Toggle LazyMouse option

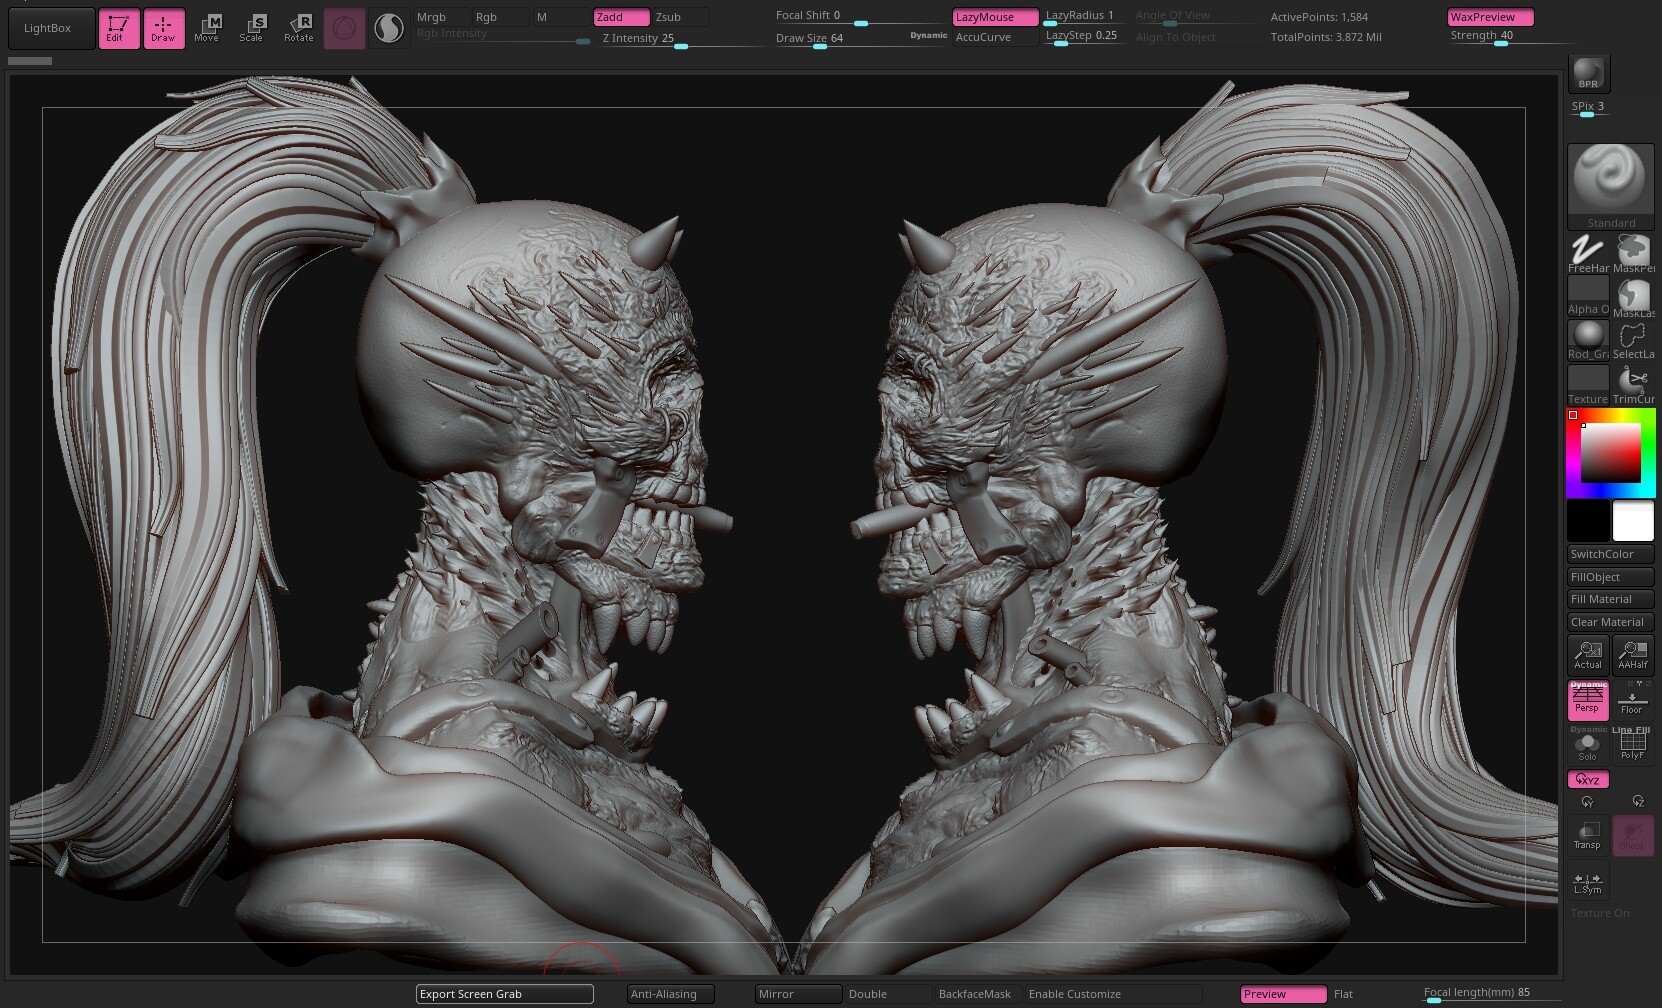pyautogui.click(x=995, y=17)
